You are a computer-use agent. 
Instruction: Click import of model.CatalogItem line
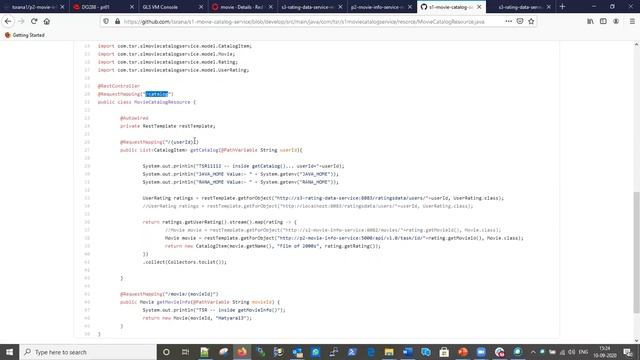point(175,46)
